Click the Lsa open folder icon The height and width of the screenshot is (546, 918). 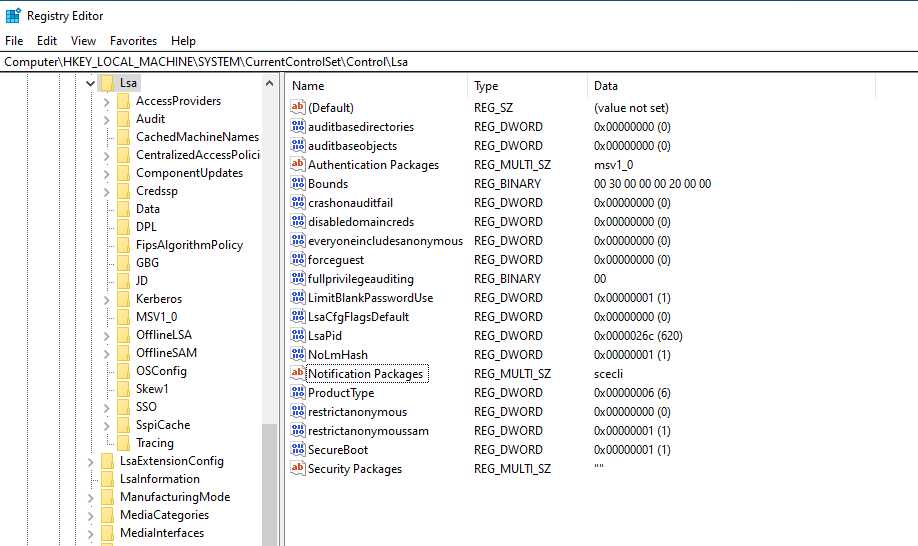[x=107, y=83]
